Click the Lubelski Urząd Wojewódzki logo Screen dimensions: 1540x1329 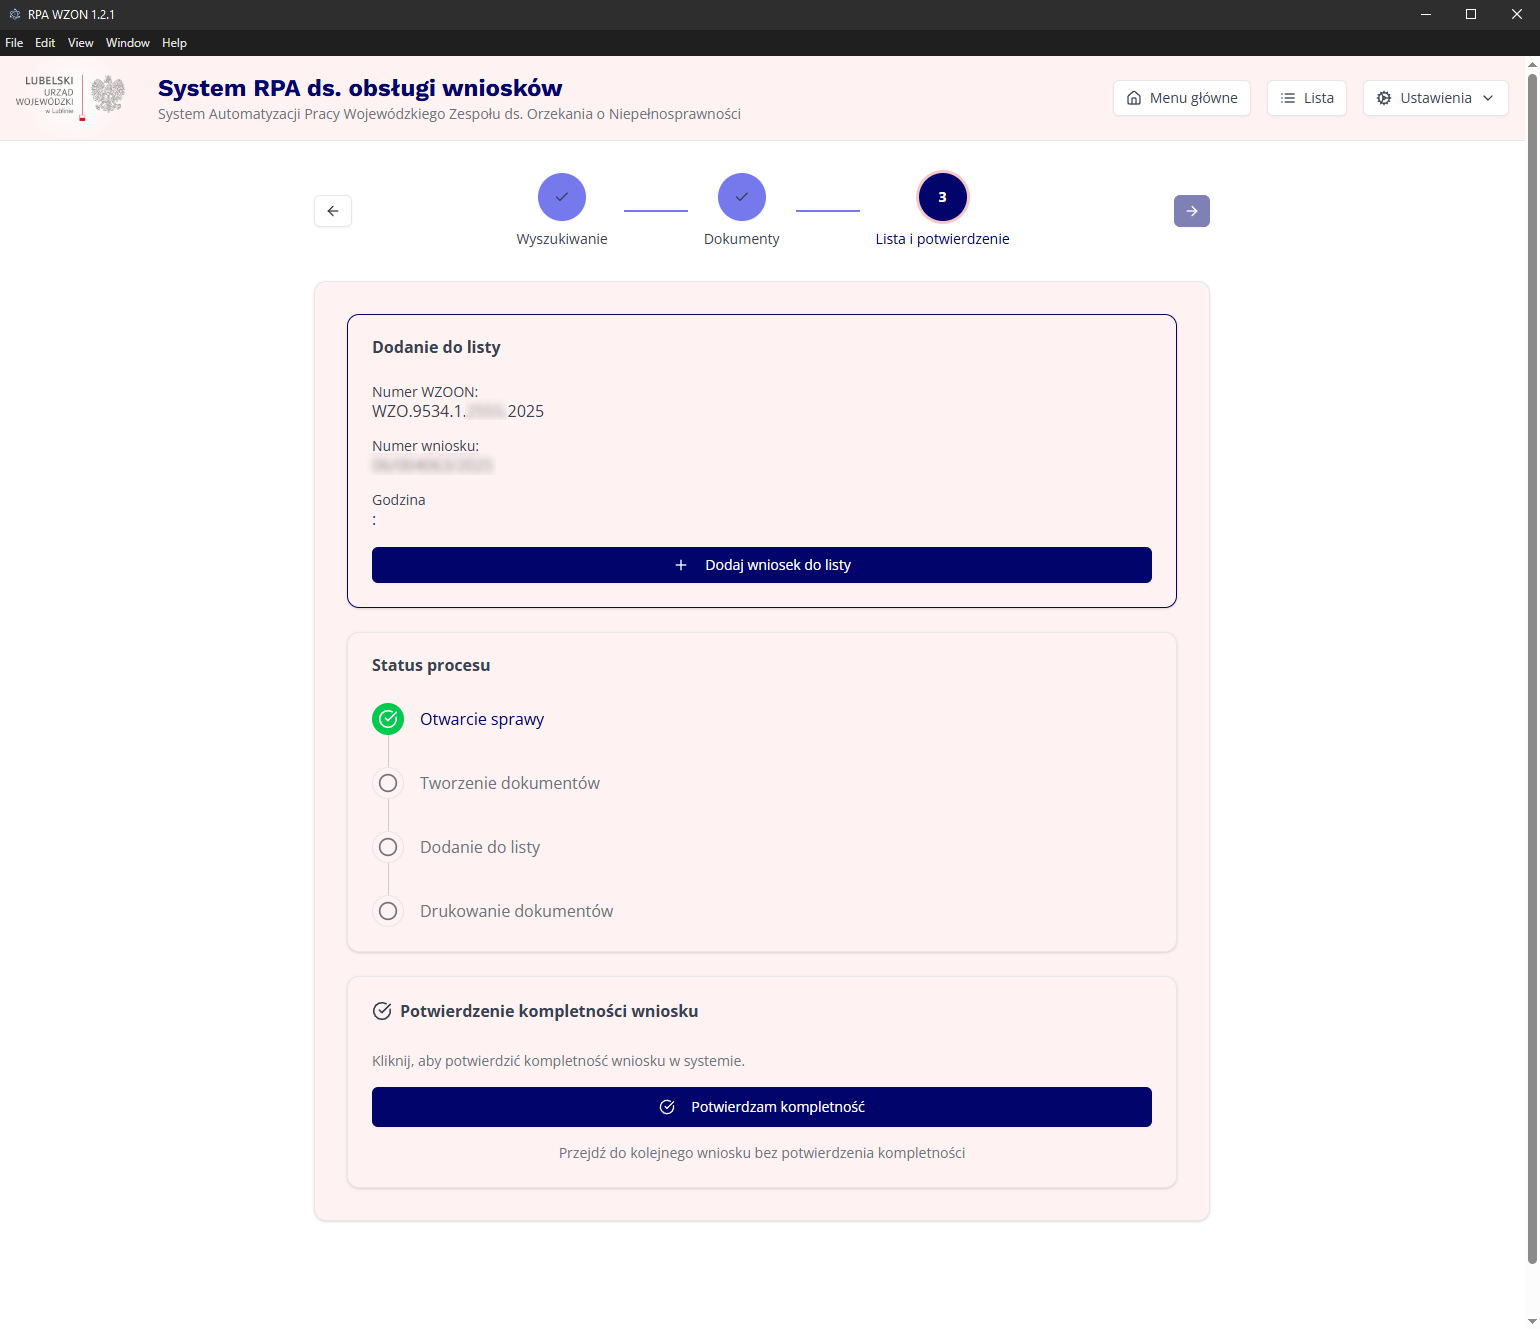67,97
